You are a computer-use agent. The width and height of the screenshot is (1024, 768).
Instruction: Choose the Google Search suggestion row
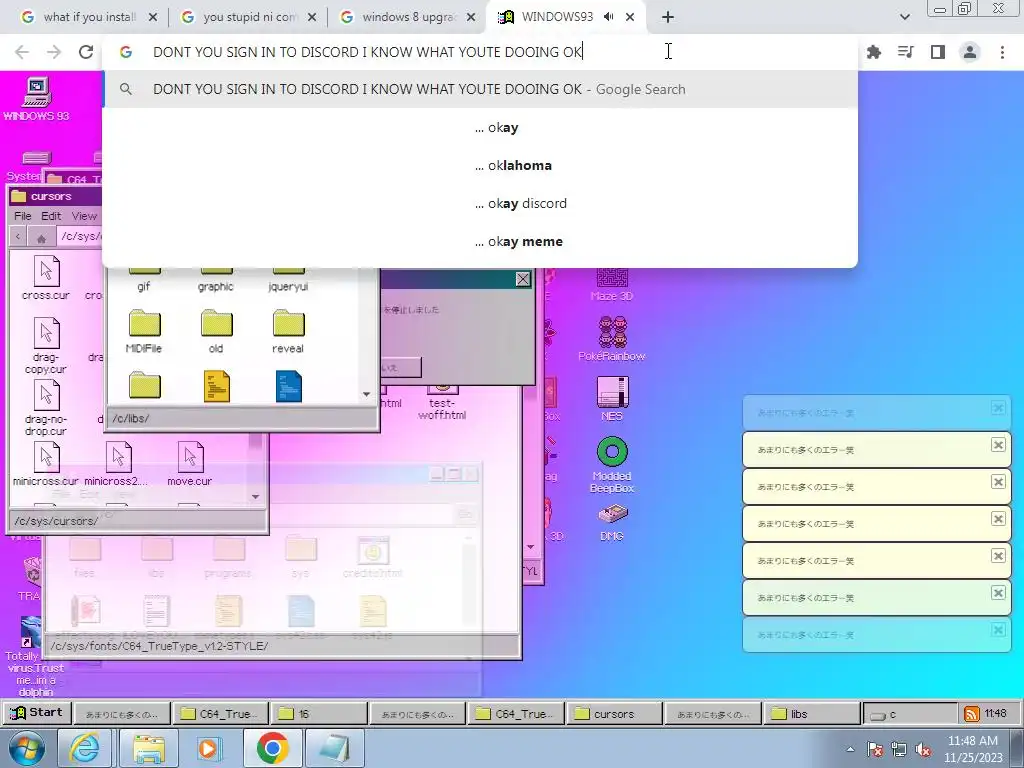(480, 89)
